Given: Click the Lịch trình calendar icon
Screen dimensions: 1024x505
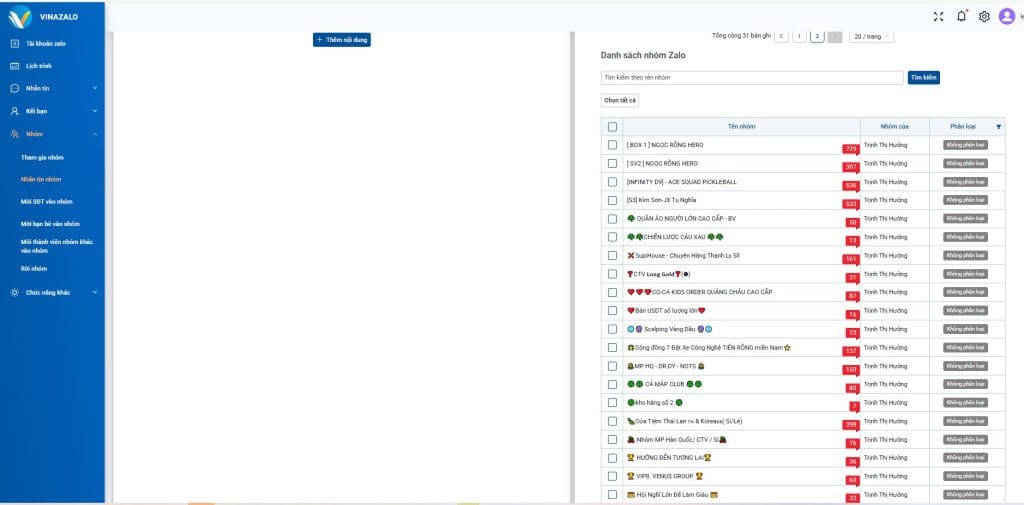Looking at the screenshot, I should 15,66.
